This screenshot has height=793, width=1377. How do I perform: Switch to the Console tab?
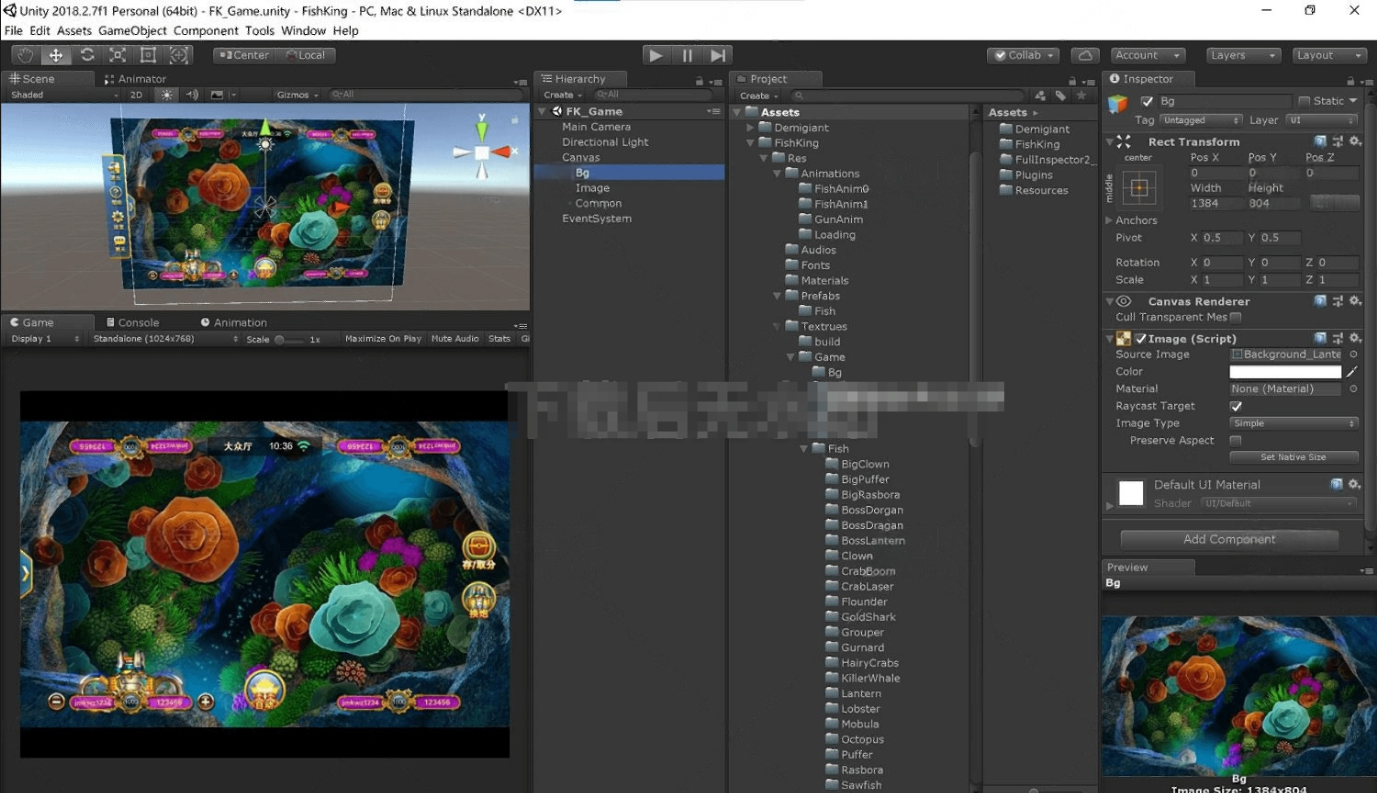coord(131,323)
